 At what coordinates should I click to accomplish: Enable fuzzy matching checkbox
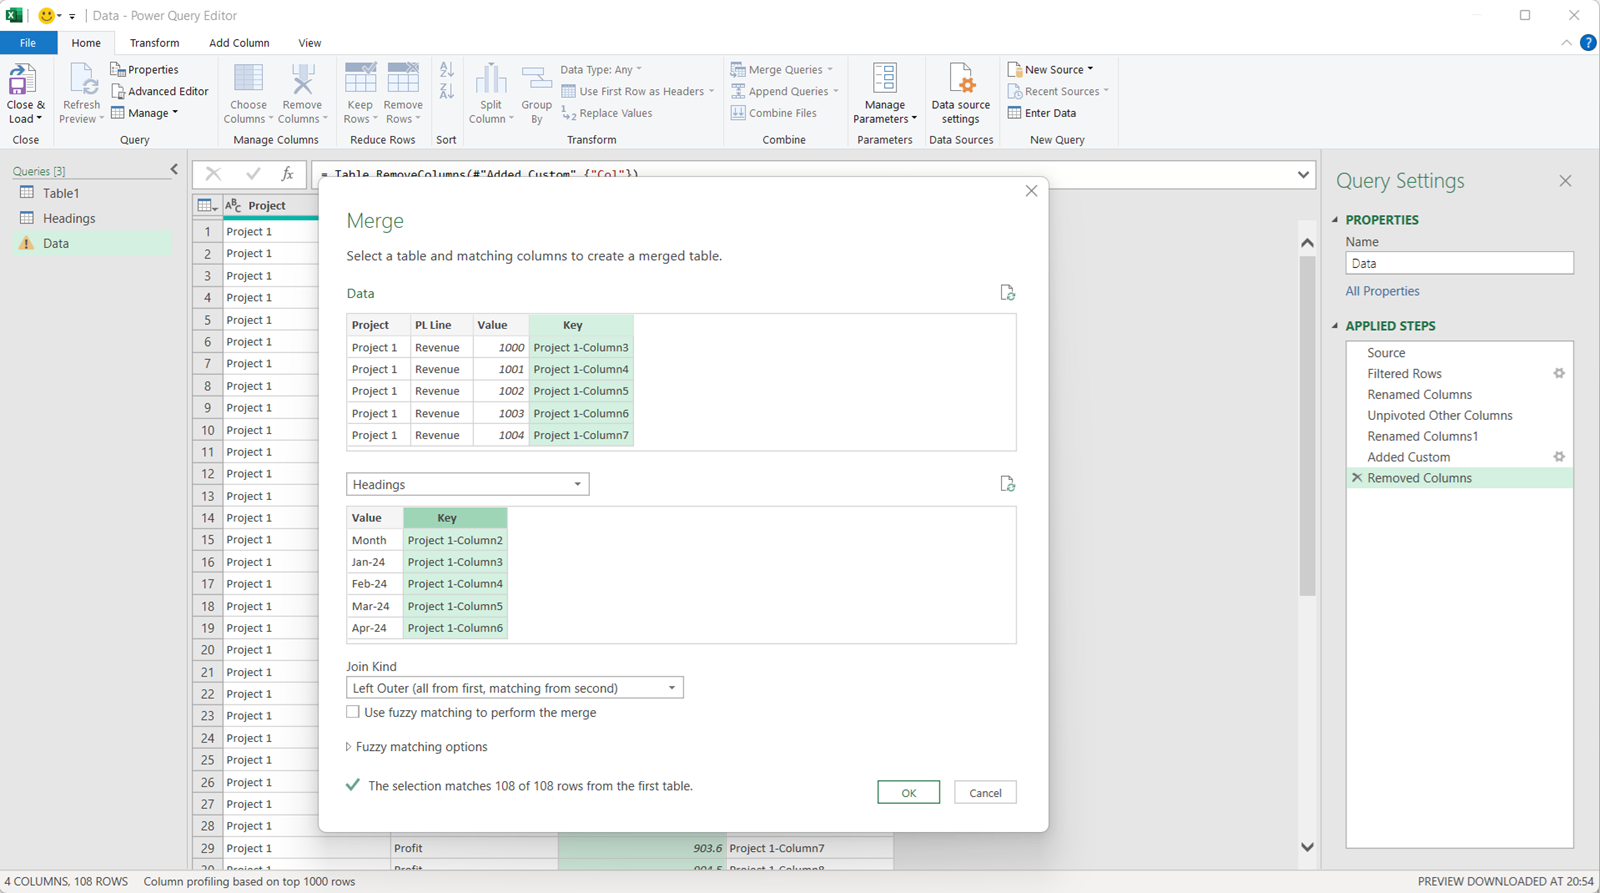coord(353,712)
